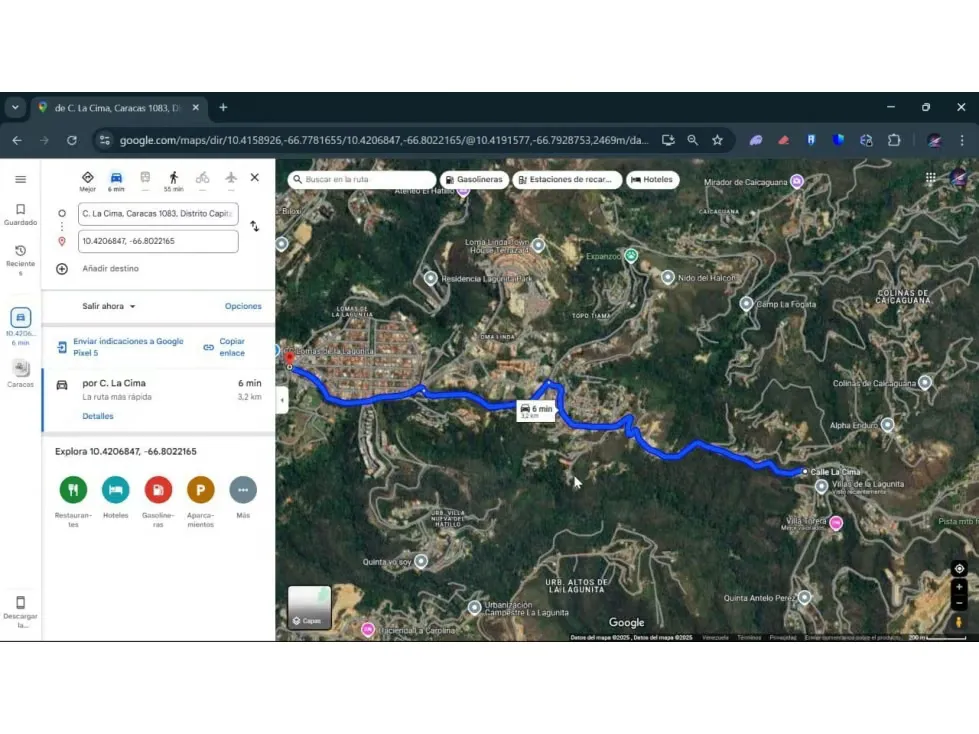This screenshot has width=979, height=734.
Task: Open the Guardado saved places panel
Action: 21,214
